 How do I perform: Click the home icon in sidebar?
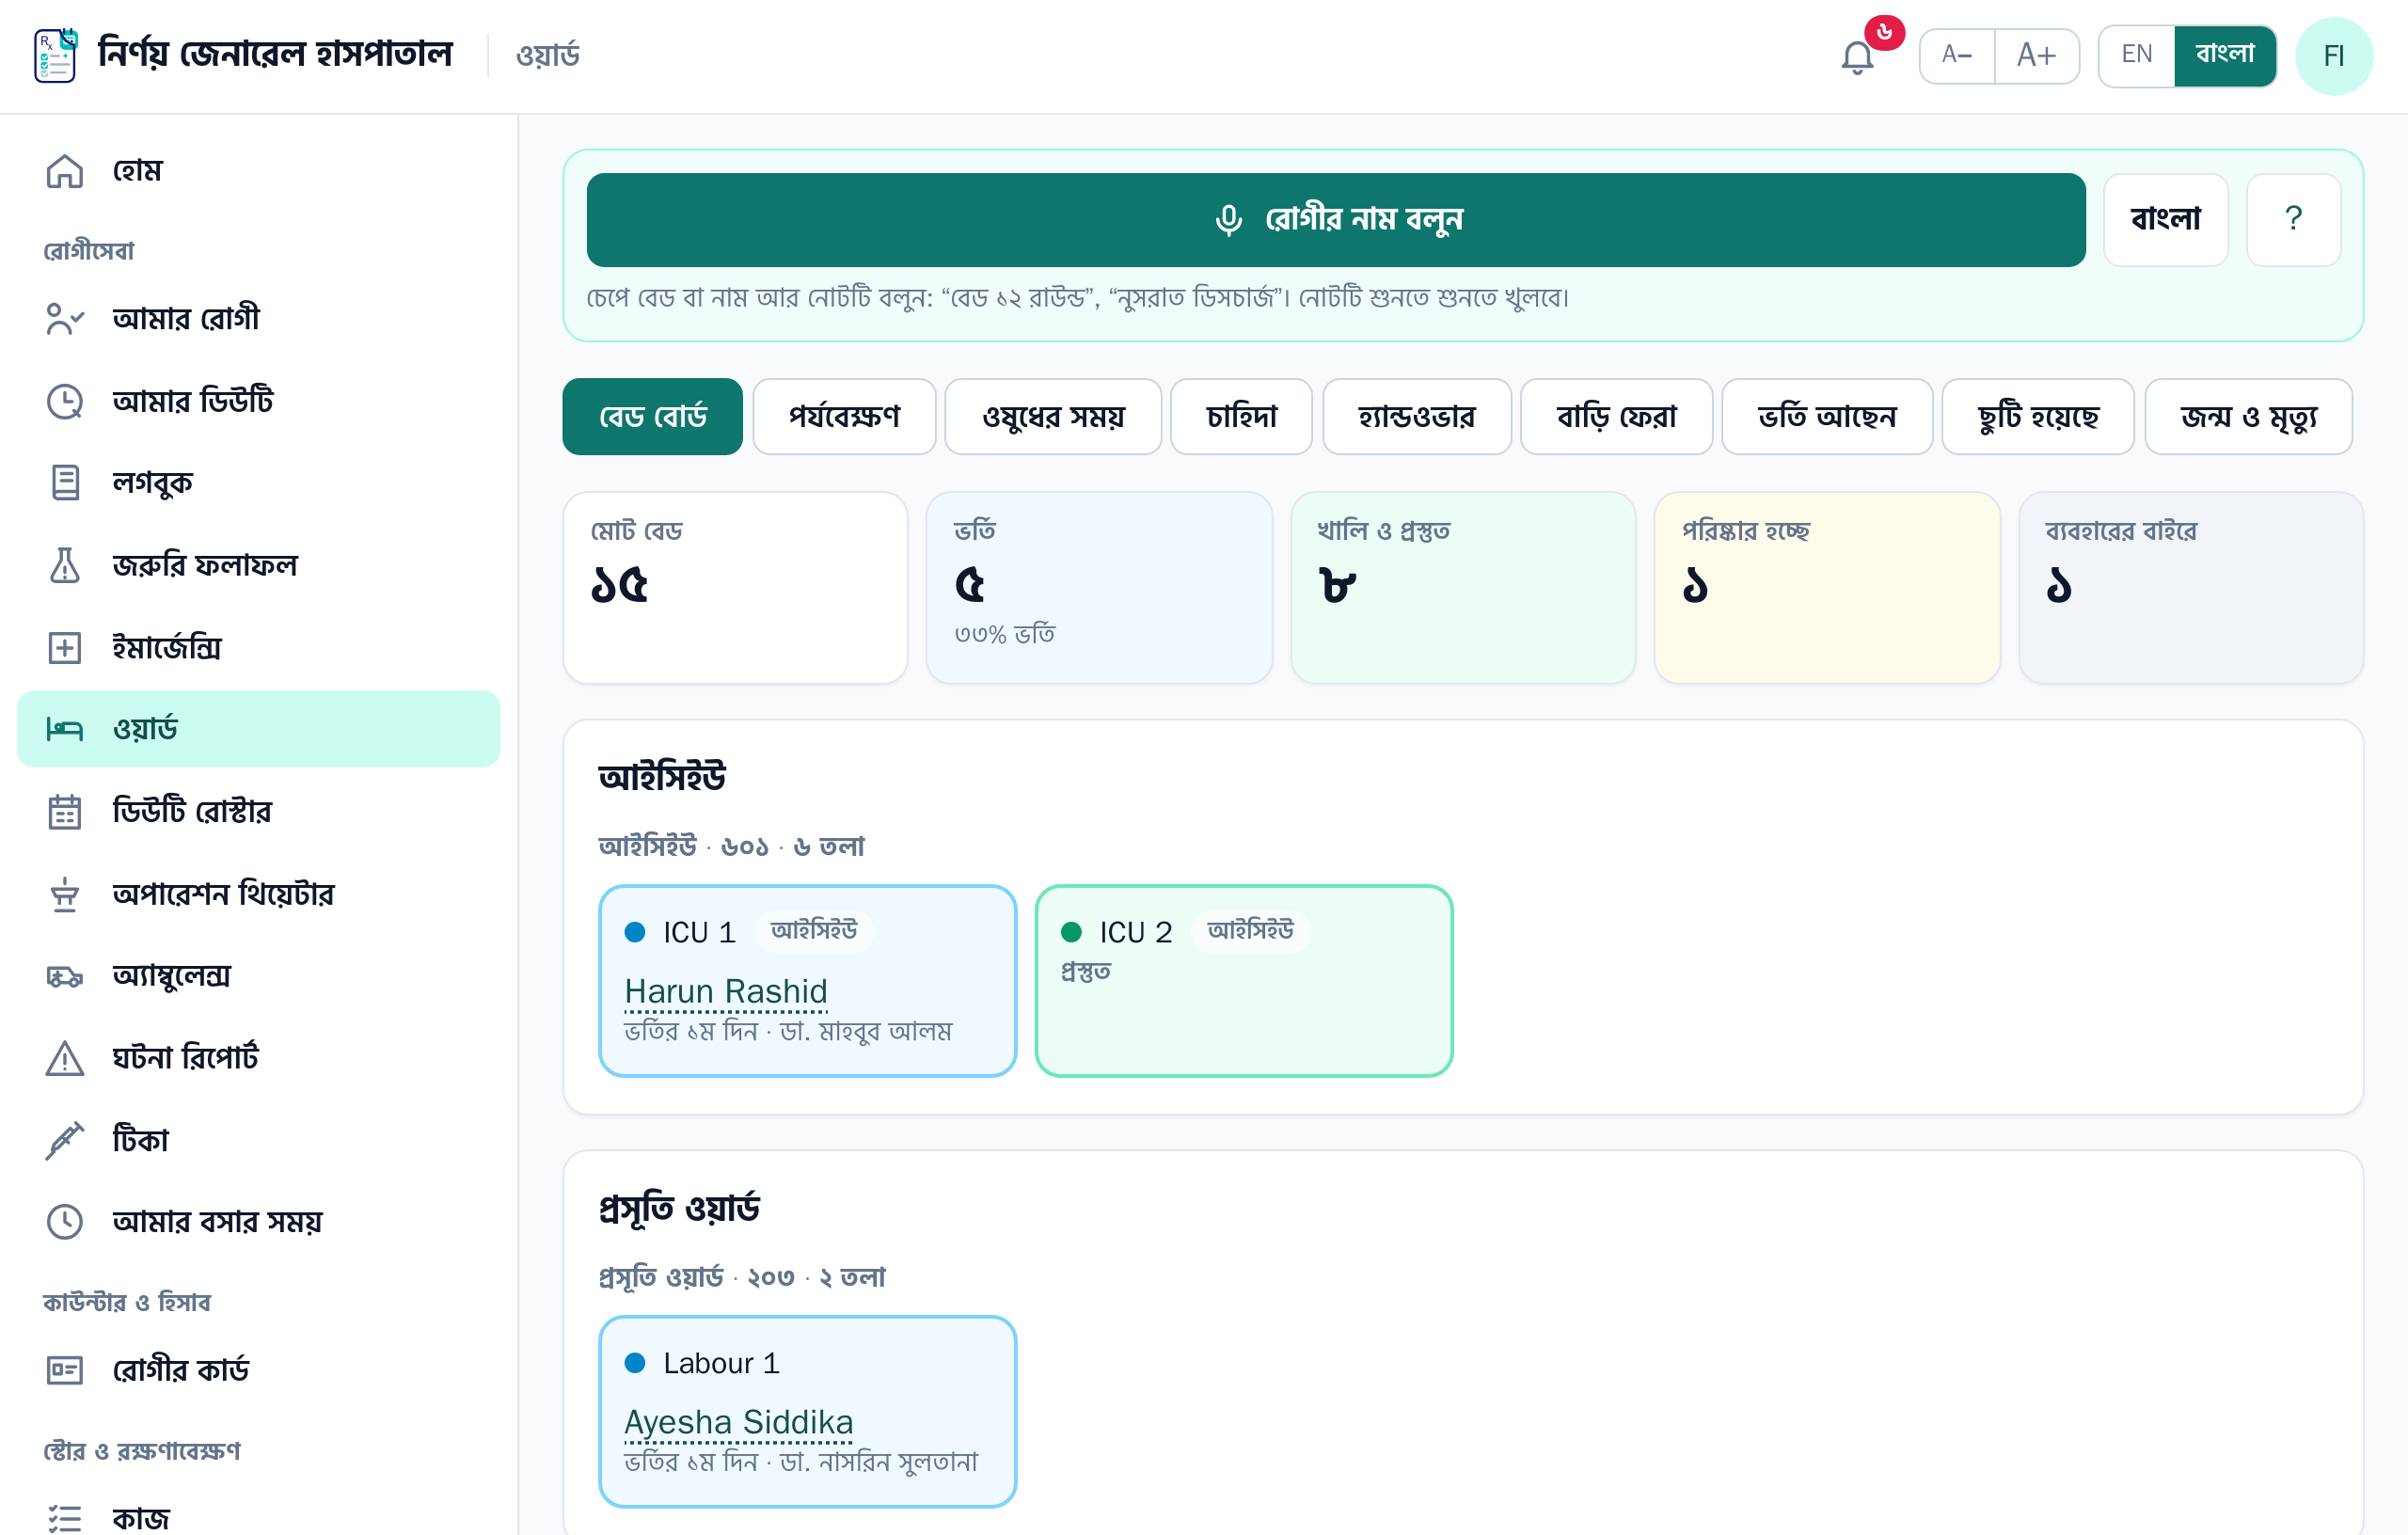pos(65,171)
